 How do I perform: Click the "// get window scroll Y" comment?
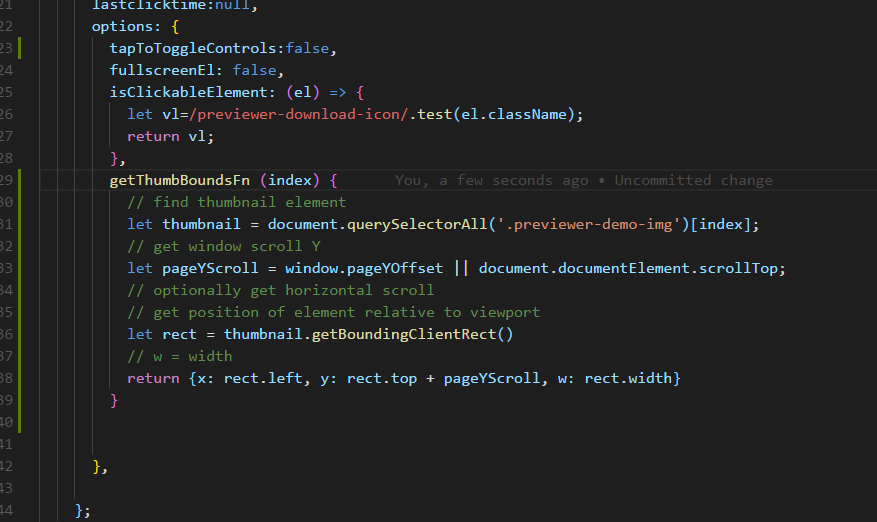pos(224,246)
